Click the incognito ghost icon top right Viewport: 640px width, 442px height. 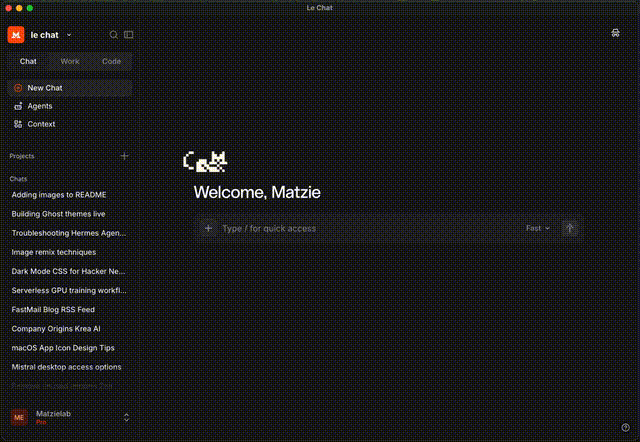click(x=616, y=33)
